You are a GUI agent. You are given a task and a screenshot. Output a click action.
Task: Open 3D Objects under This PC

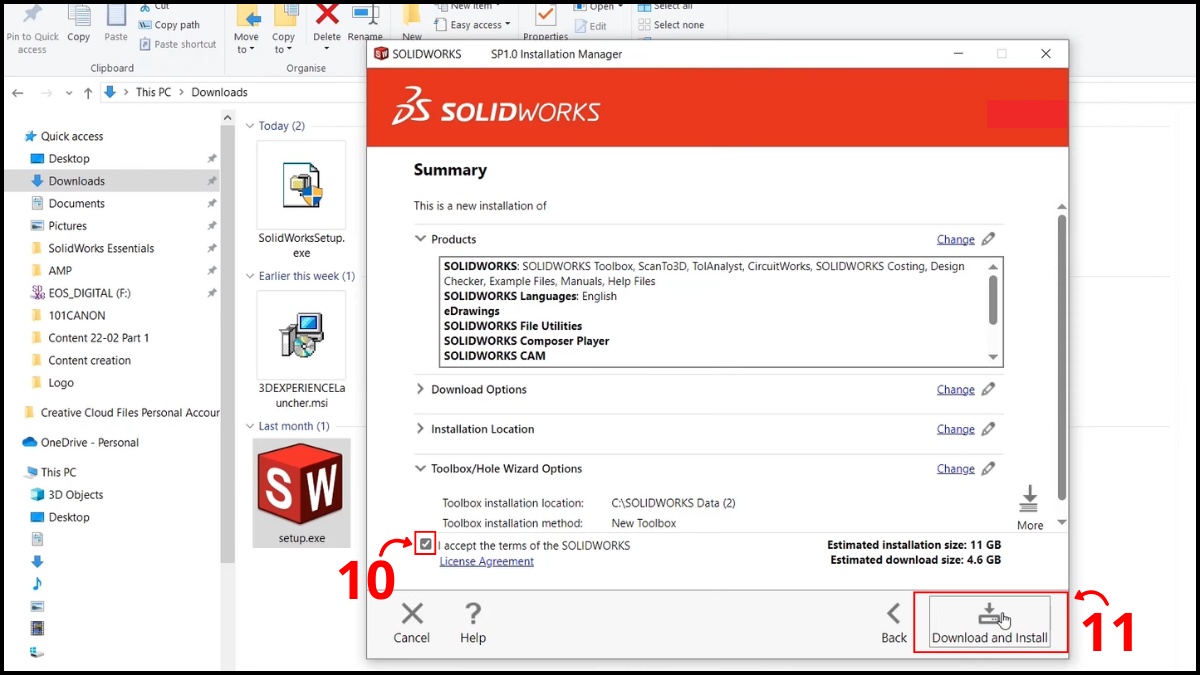tap(76, 495)
